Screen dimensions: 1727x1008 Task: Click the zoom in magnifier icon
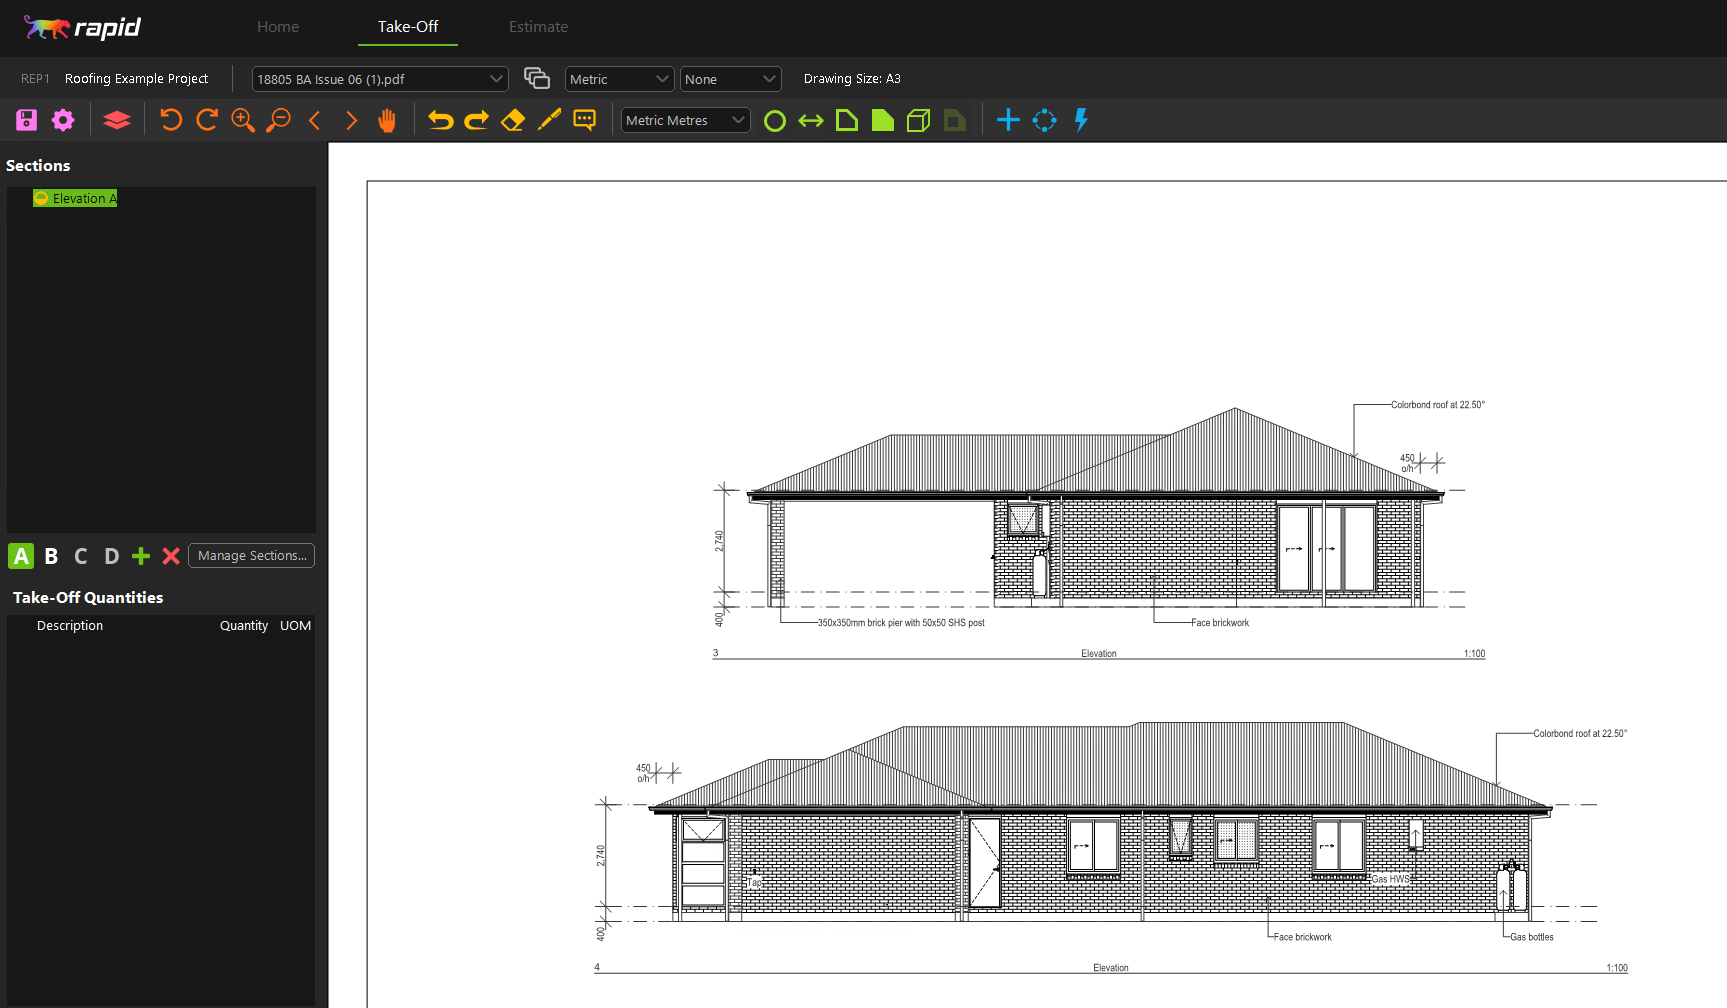coord(242,120)
